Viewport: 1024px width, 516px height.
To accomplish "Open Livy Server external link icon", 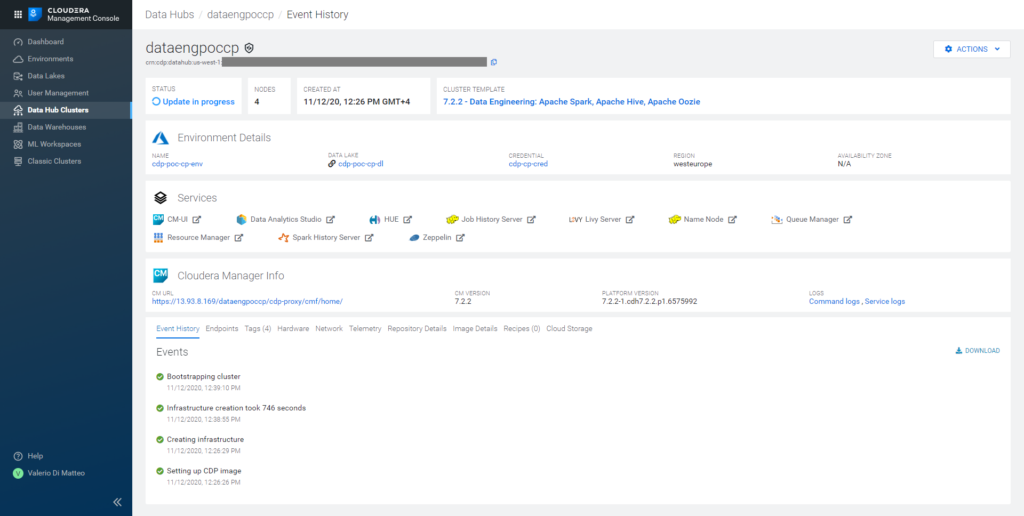I will pos(630,219).
